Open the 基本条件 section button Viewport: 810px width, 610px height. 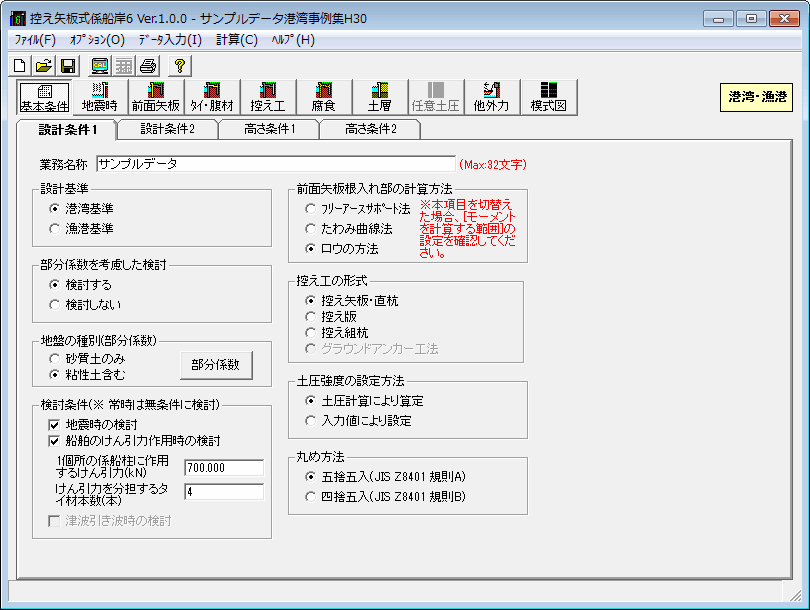click(44, 97)
